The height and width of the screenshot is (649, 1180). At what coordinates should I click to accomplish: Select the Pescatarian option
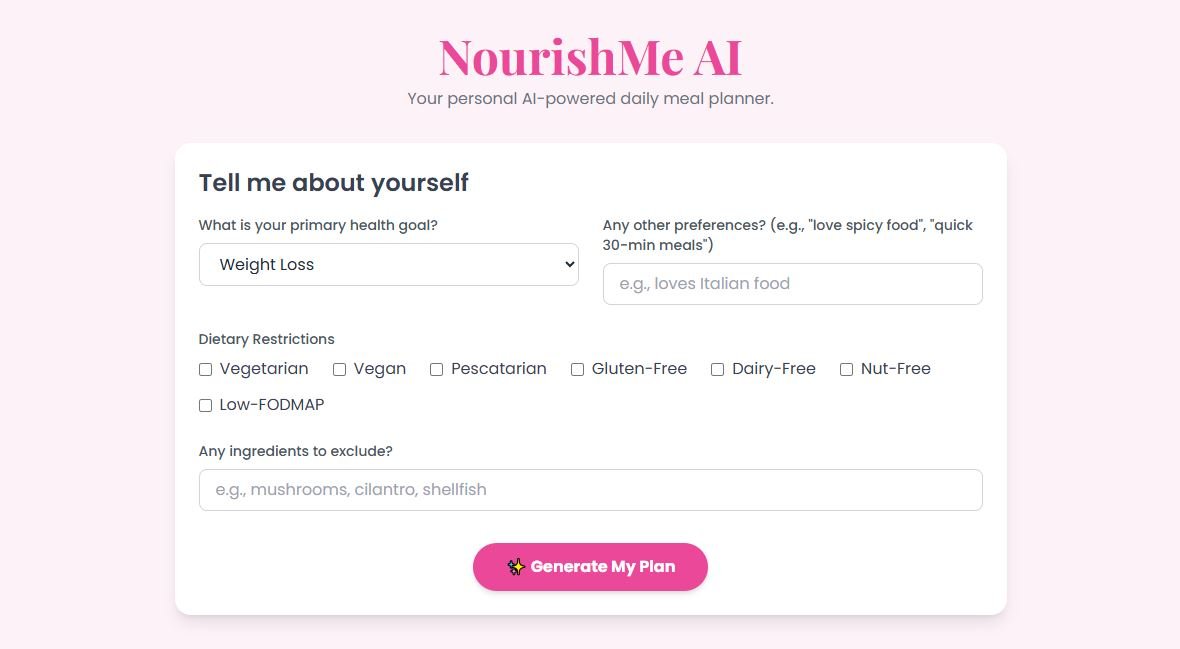pyautogui.click(x=436, y=369)
